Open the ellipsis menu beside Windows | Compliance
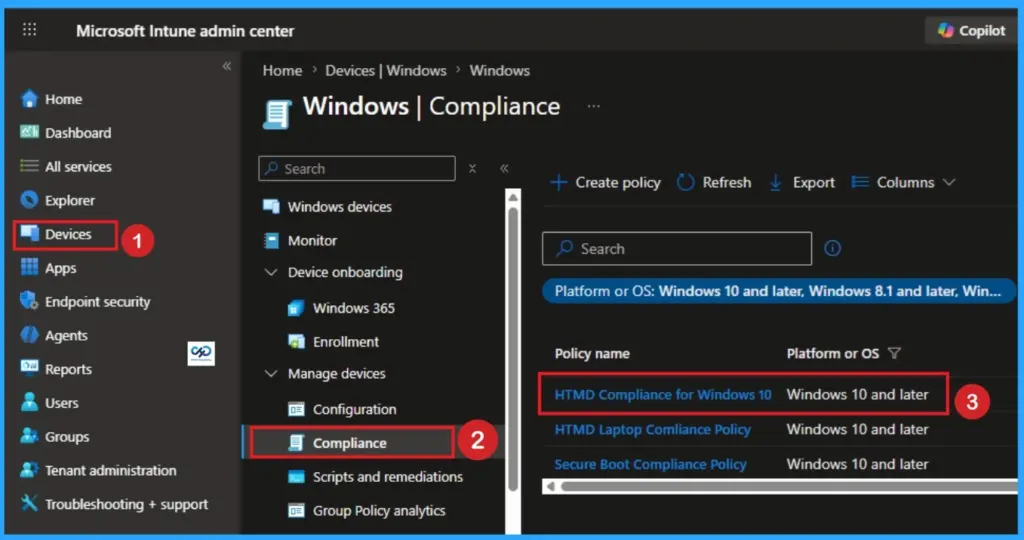The image size is (1024, 540). (x=593, y=106)
